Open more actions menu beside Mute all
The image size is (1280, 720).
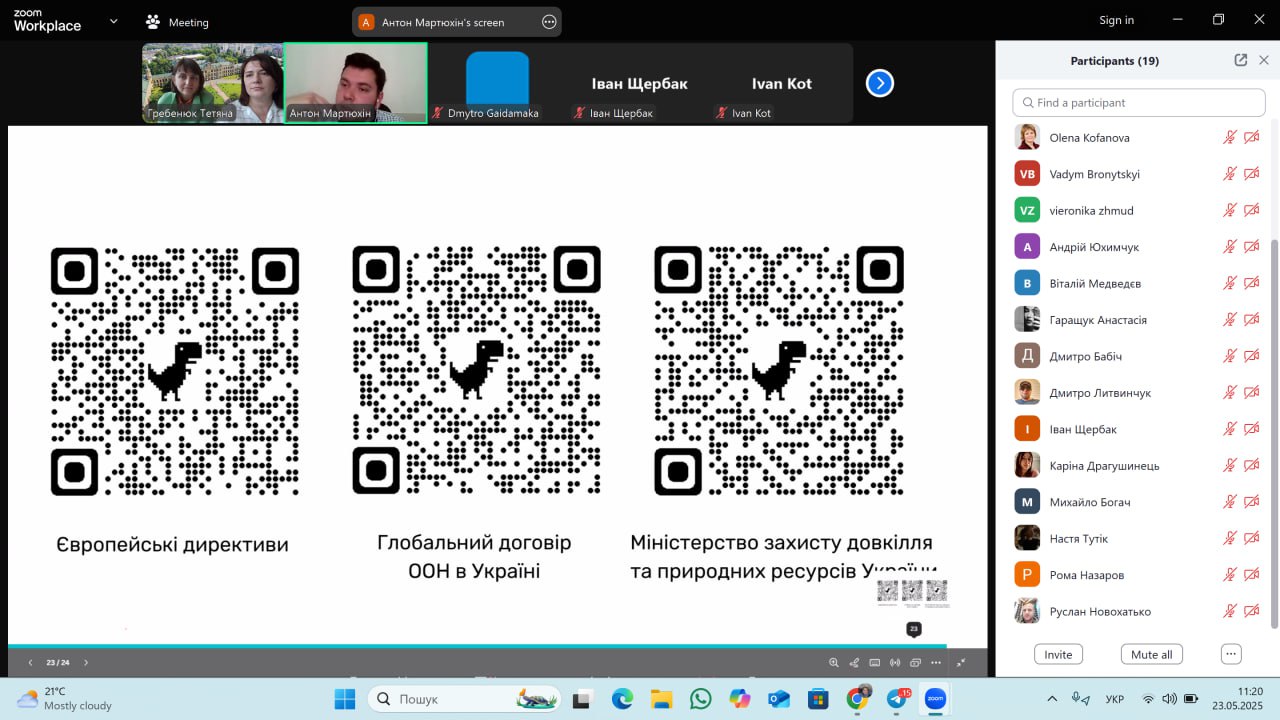coord(1231,654)
